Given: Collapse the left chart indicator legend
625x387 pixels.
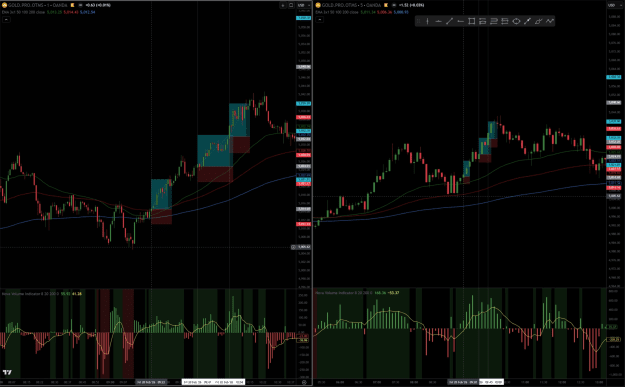Looking at the screenshot, I should [6, 20].
